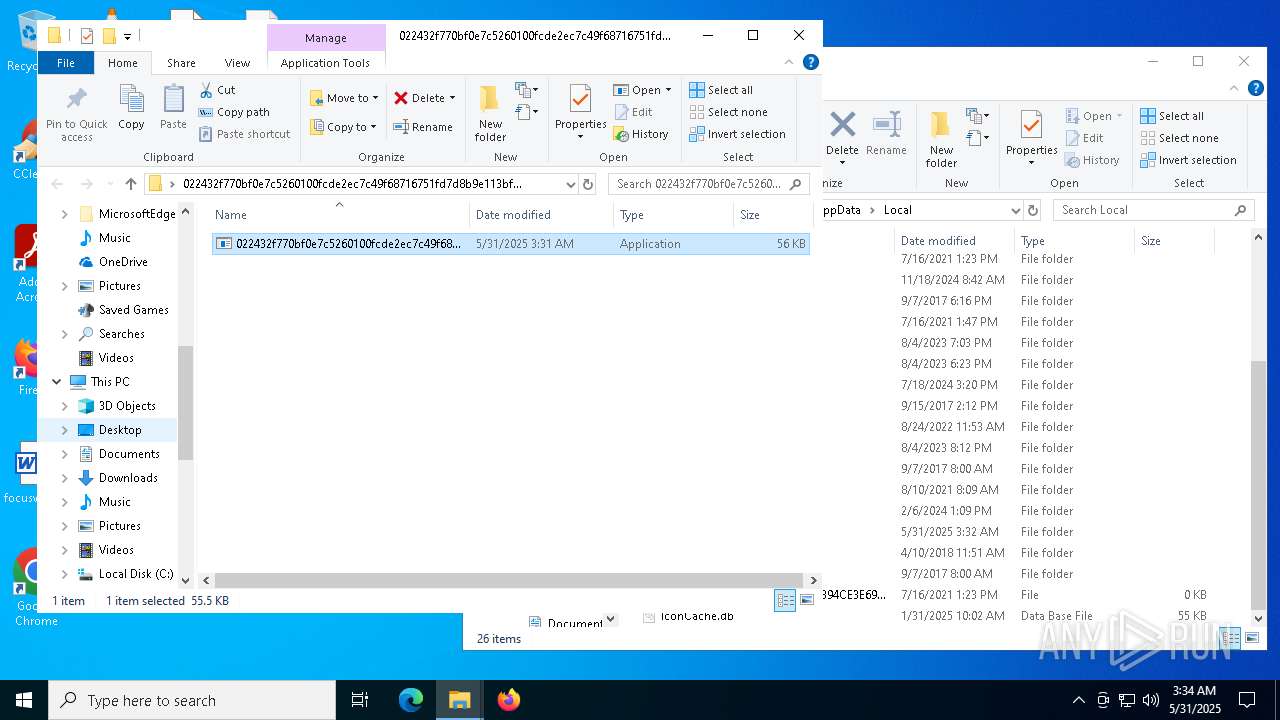Click the front window search box
The image size is (1280, 720).
click(x=708, y=184)
